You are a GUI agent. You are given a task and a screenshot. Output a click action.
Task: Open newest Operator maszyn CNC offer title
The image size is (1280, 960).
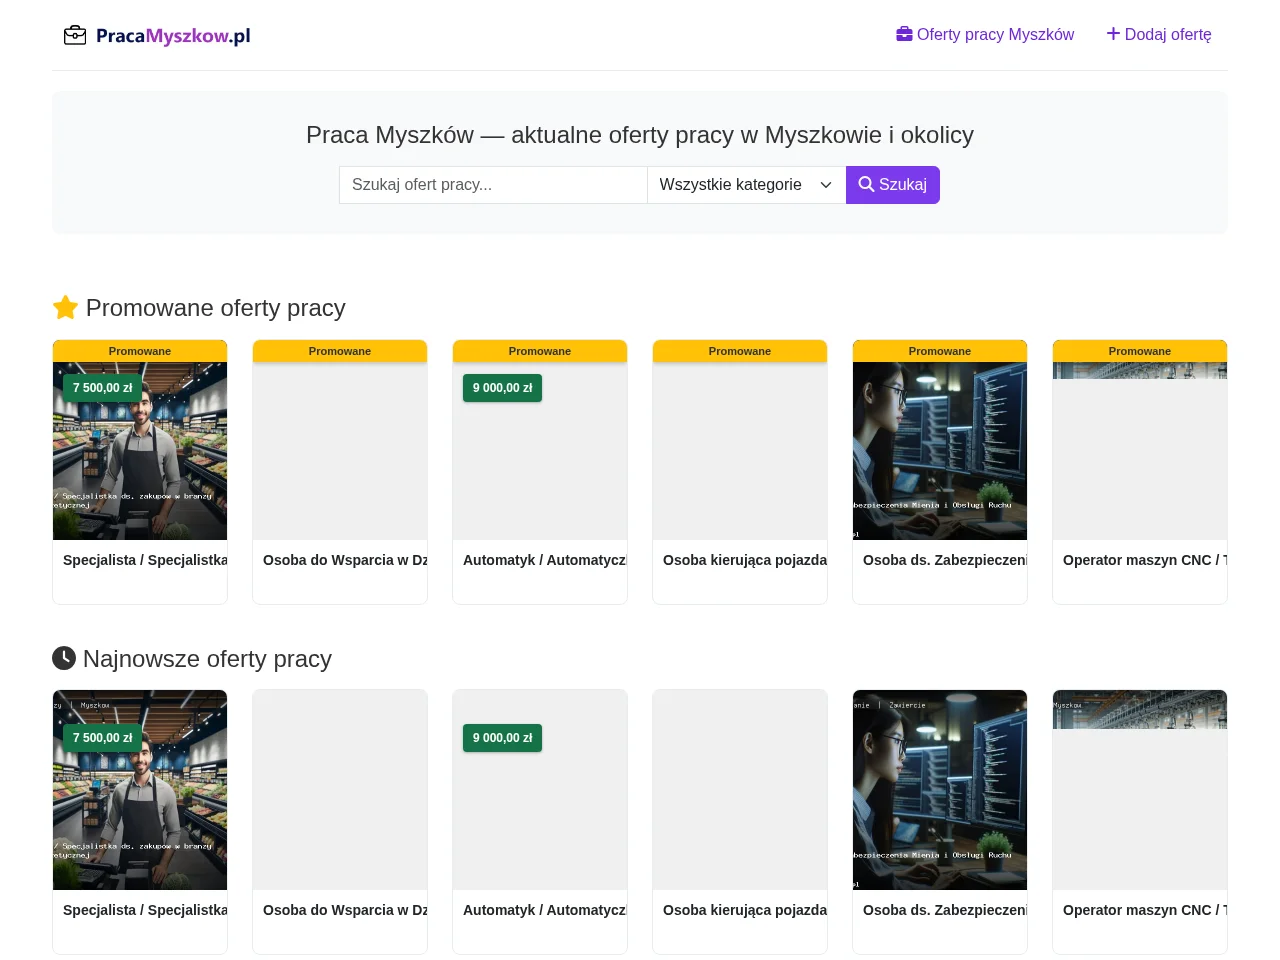click(x=1145, y=910)
